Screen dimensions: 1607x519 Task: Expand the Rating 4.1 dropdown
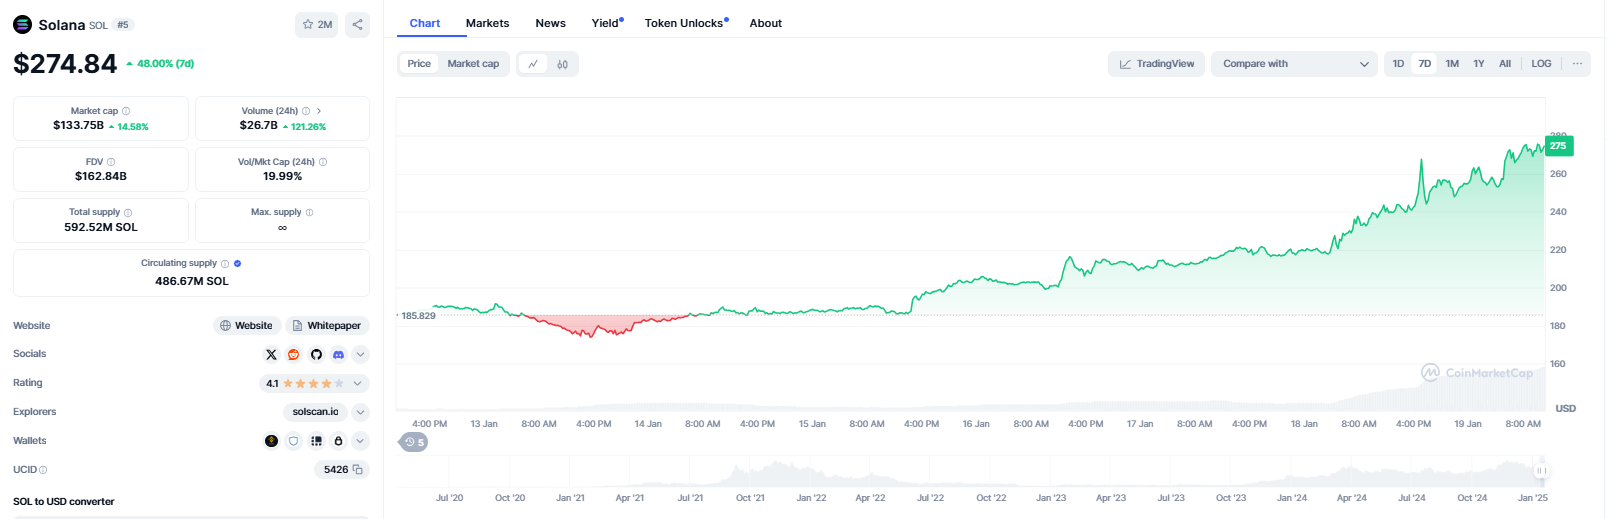tap(314, 384)
